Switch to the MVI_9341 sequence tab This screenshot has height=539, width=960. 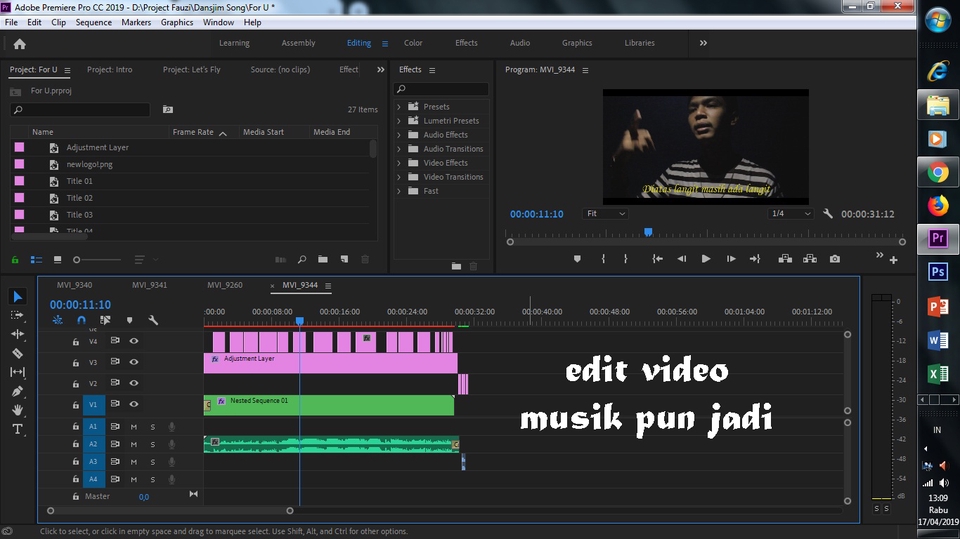pos(149,285)
